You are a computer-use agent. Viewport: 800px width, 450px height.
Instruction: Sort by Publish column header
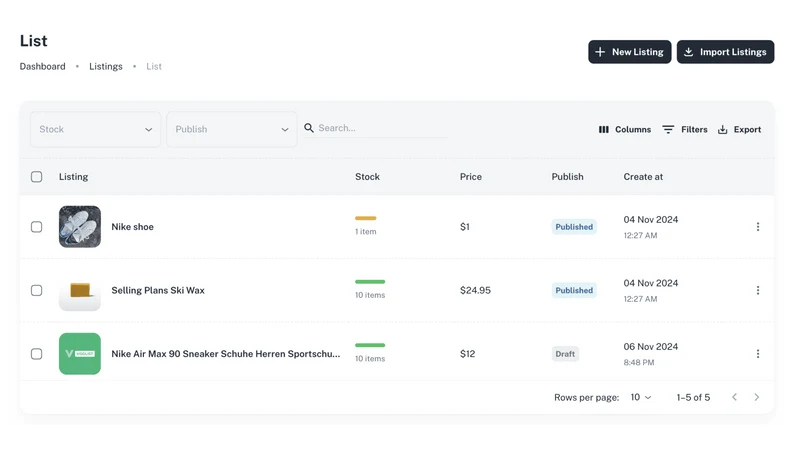[x=567, y=177]
